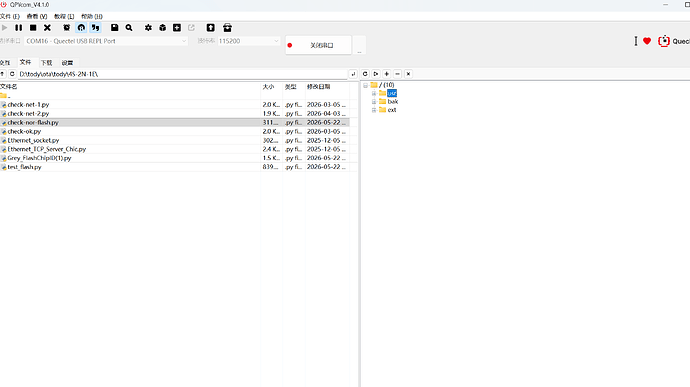Toggle the highlighted circular arch toolbar icon

pyautogui.click(x=81, y=28)
